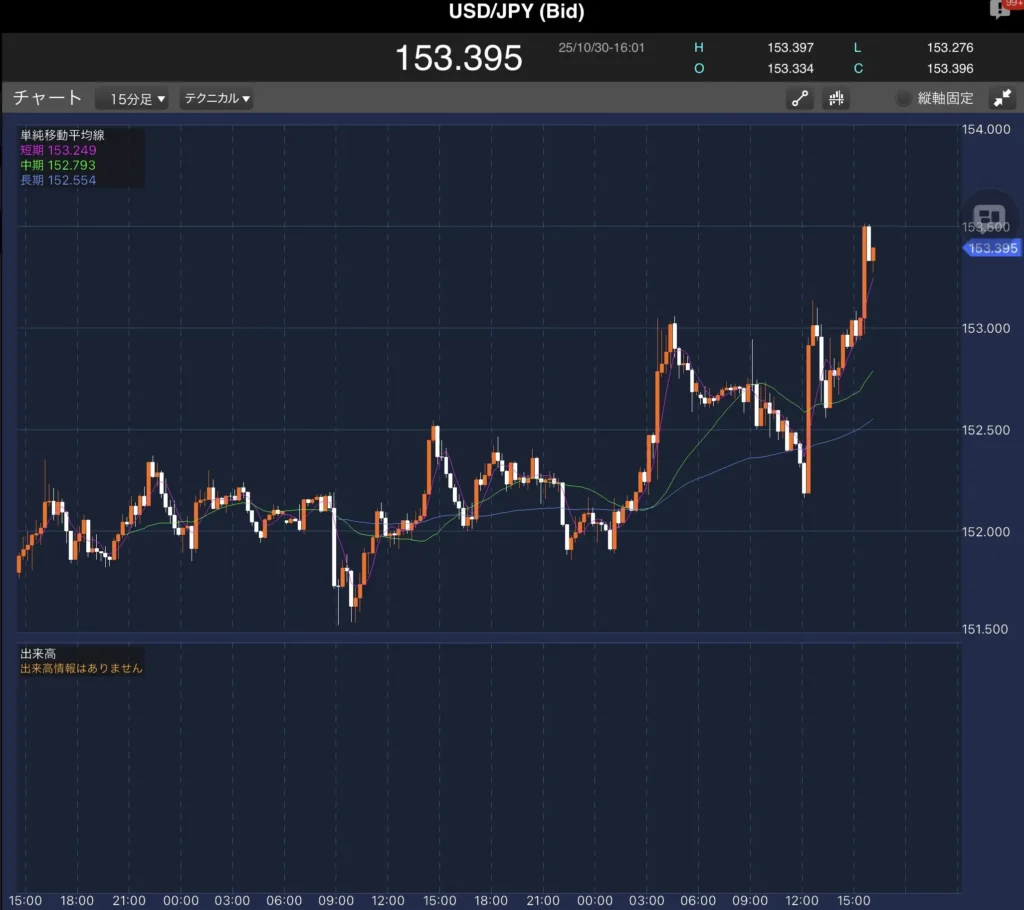
Task: Toggle the 縦軸固定 vertical axis lock
Action: [934, 98]
